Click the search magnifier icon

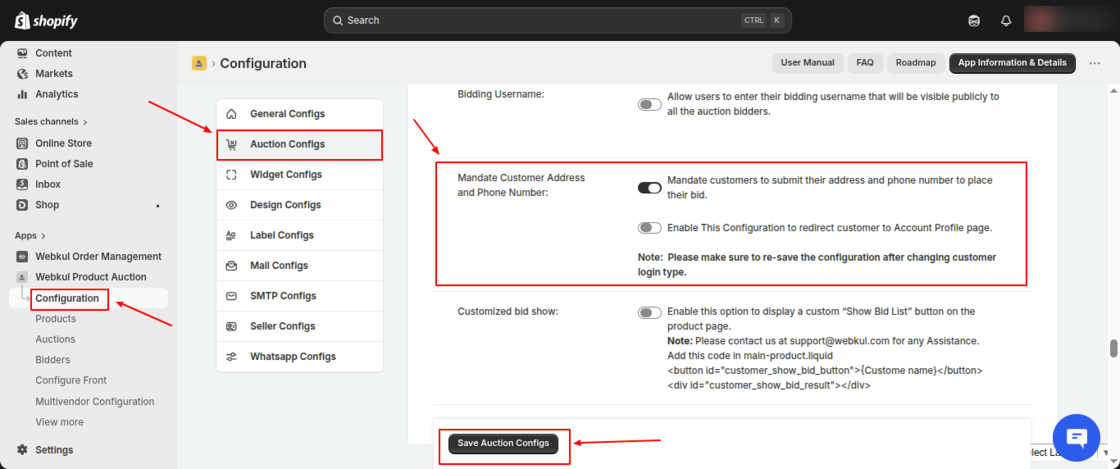pos(338,21)
